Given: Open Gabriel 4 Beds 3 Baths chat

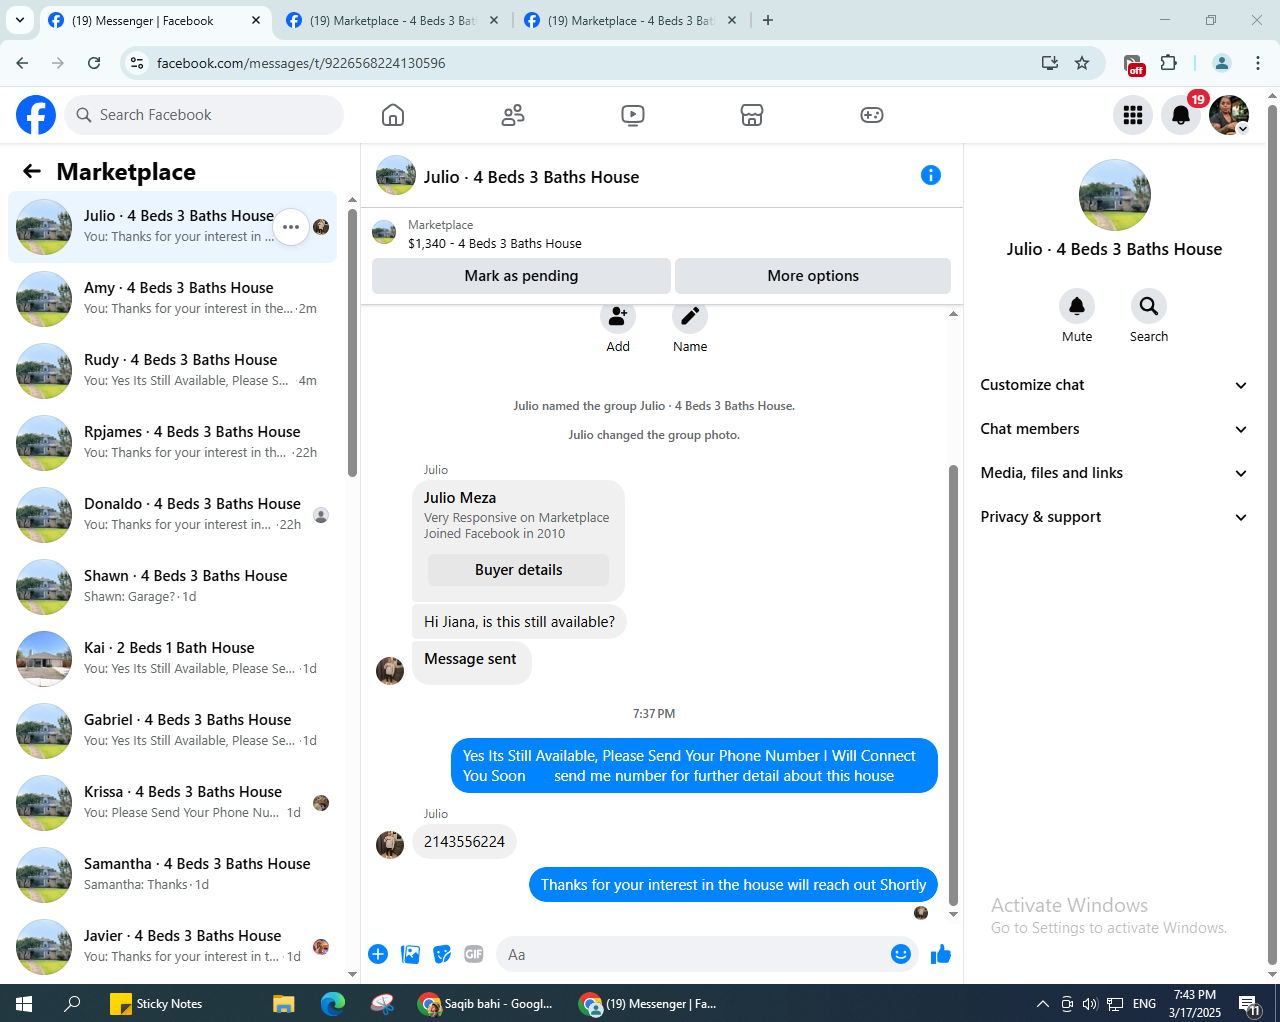Looking at the screenshot, I should [x=172, y=731].
